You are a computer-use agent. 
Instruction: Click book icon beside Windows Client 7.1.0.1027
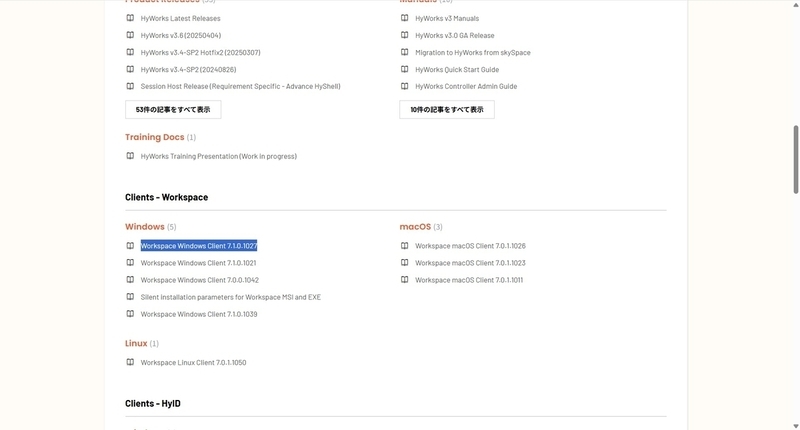pyautogui.click(x=130, y=245)
